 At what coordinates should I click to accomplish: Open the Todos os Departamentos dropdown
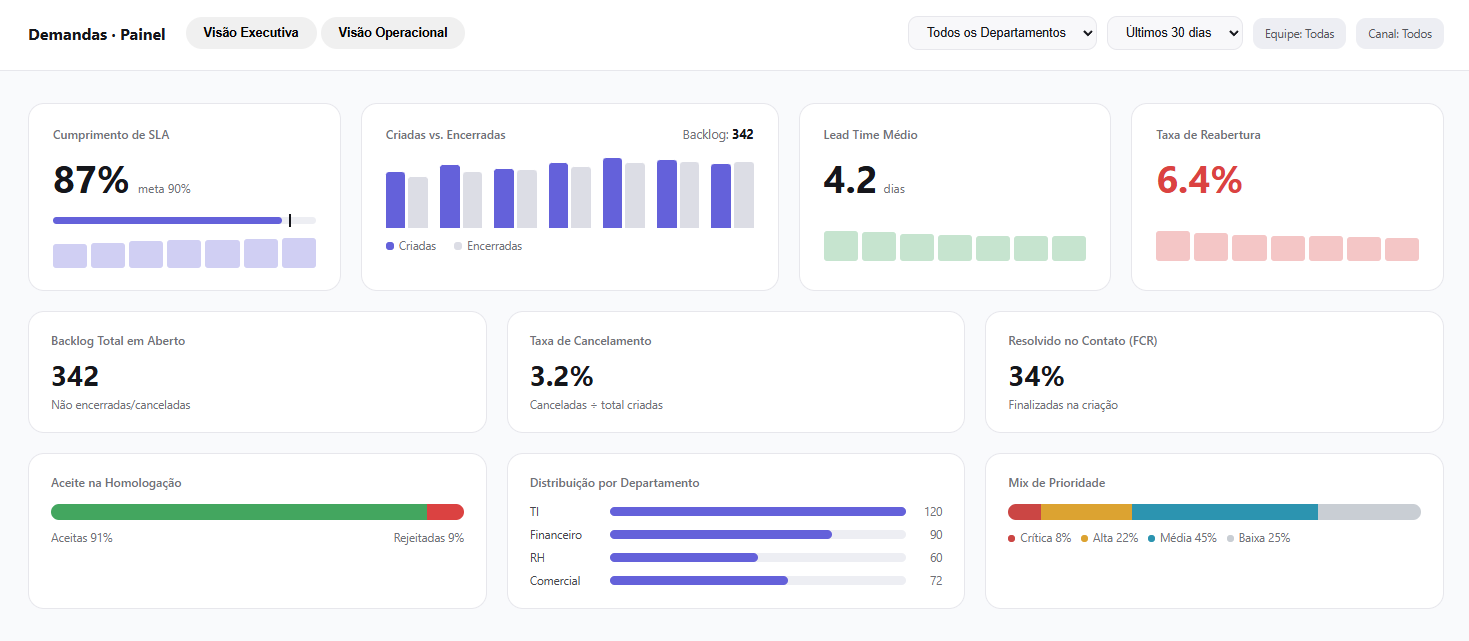click(x=1002, y=33)
